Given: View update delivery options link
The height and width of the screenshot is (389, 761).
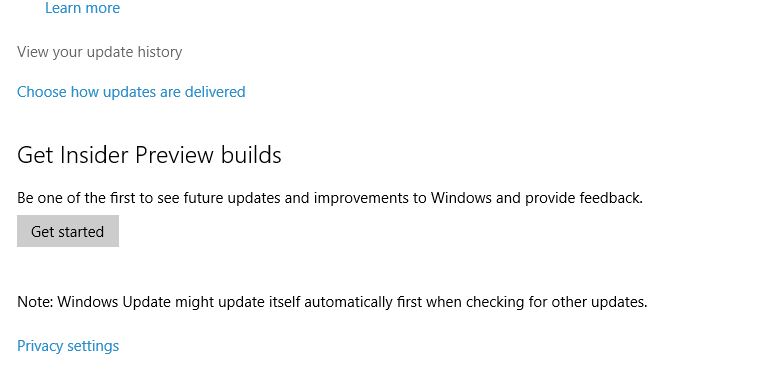Looking at the screenshot, I should pyautogui.click(x=131, y=92).
